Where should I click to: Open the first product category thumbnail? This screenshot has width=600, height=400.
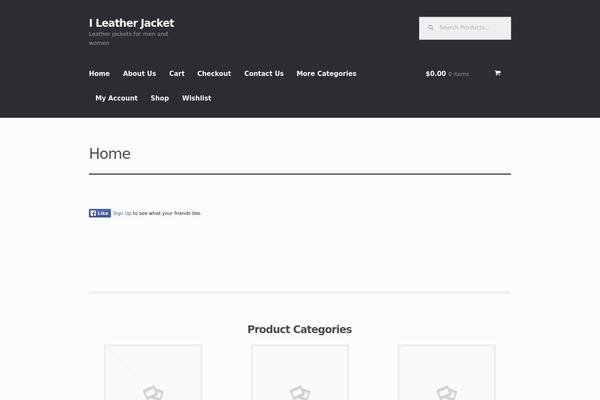tap(153, 372)
